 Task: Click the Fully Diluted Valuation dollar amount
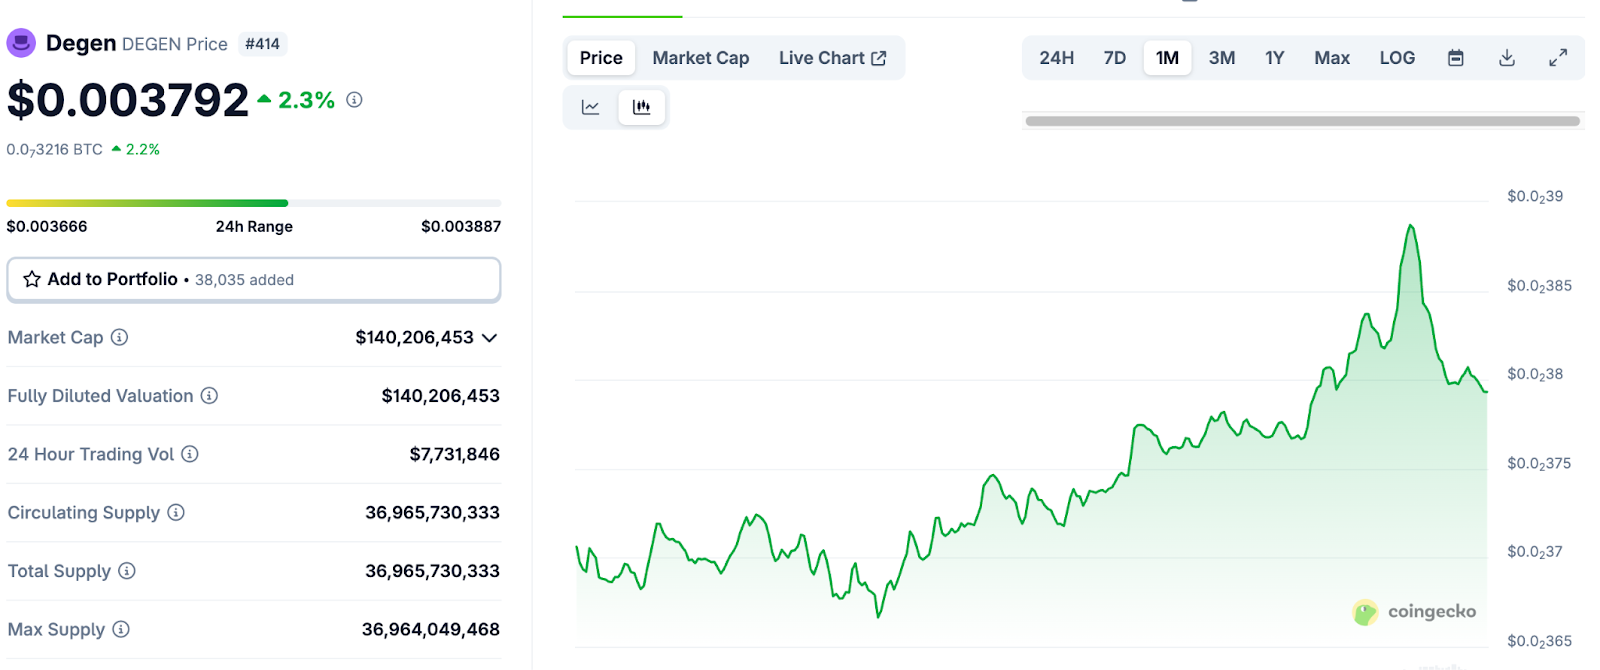point(441,396)
